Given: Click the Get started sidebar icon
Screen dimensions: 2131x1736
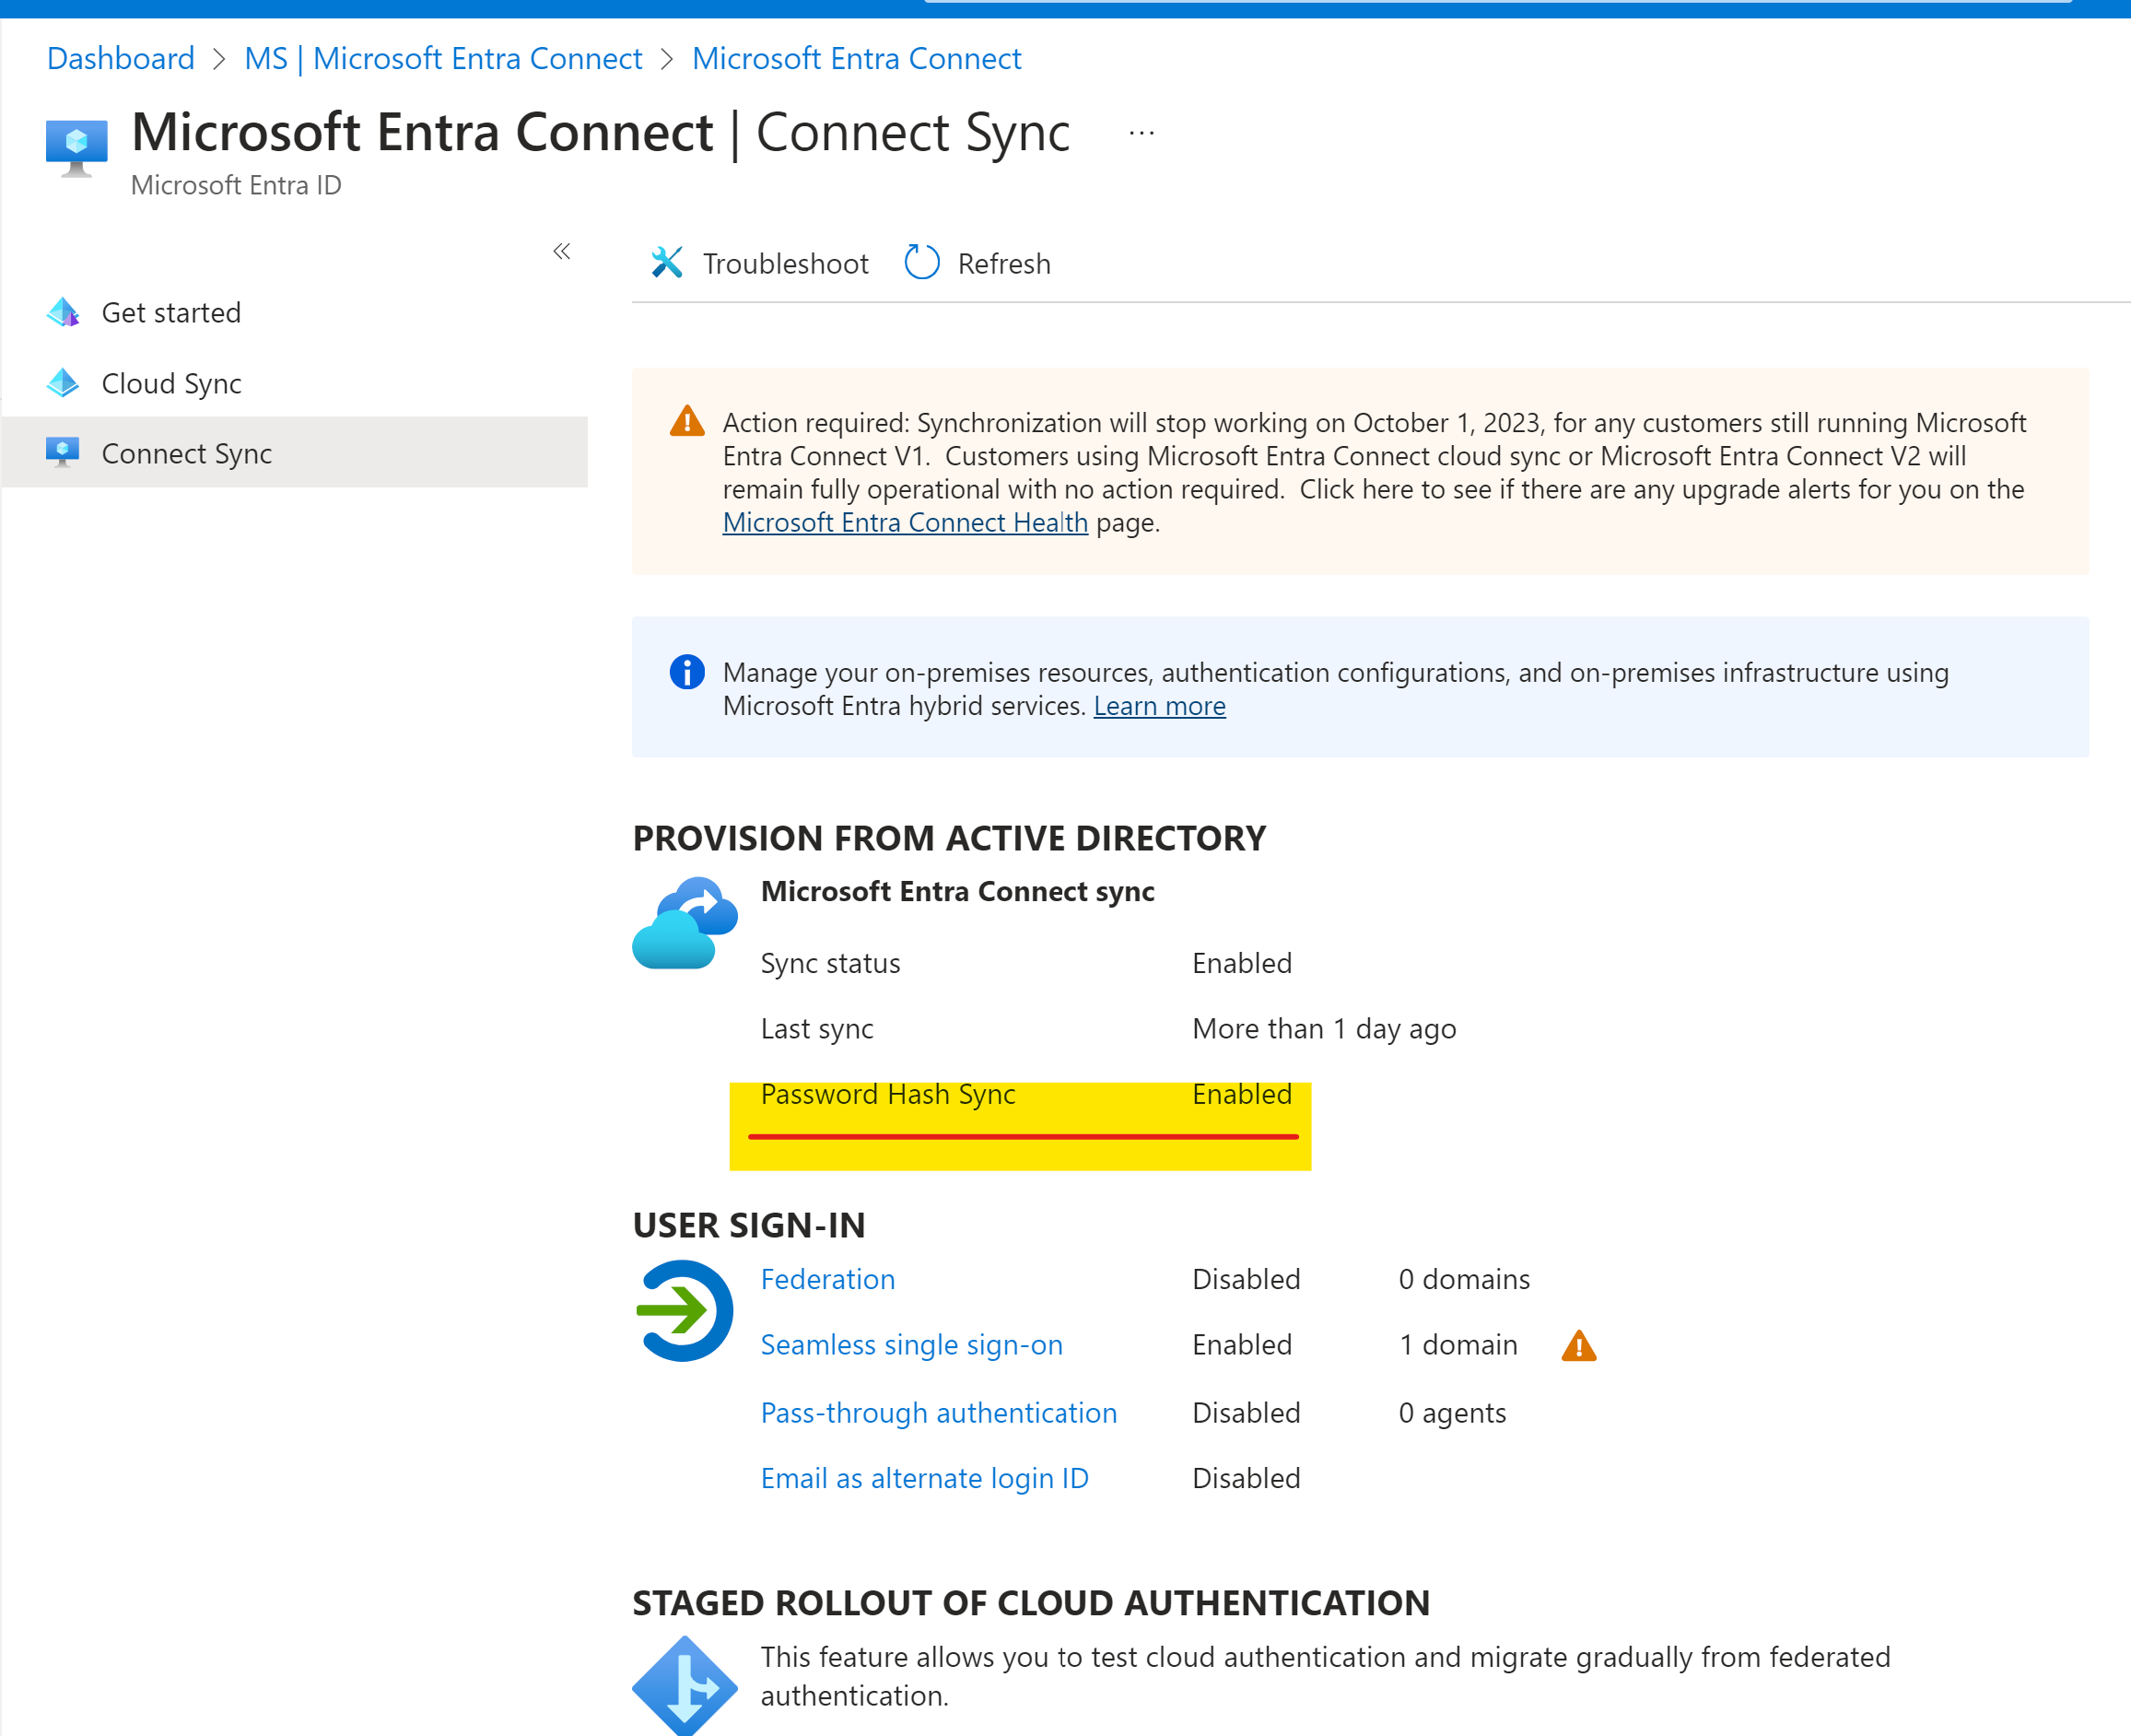Looking at the screenshot, I should pos(63,313).
